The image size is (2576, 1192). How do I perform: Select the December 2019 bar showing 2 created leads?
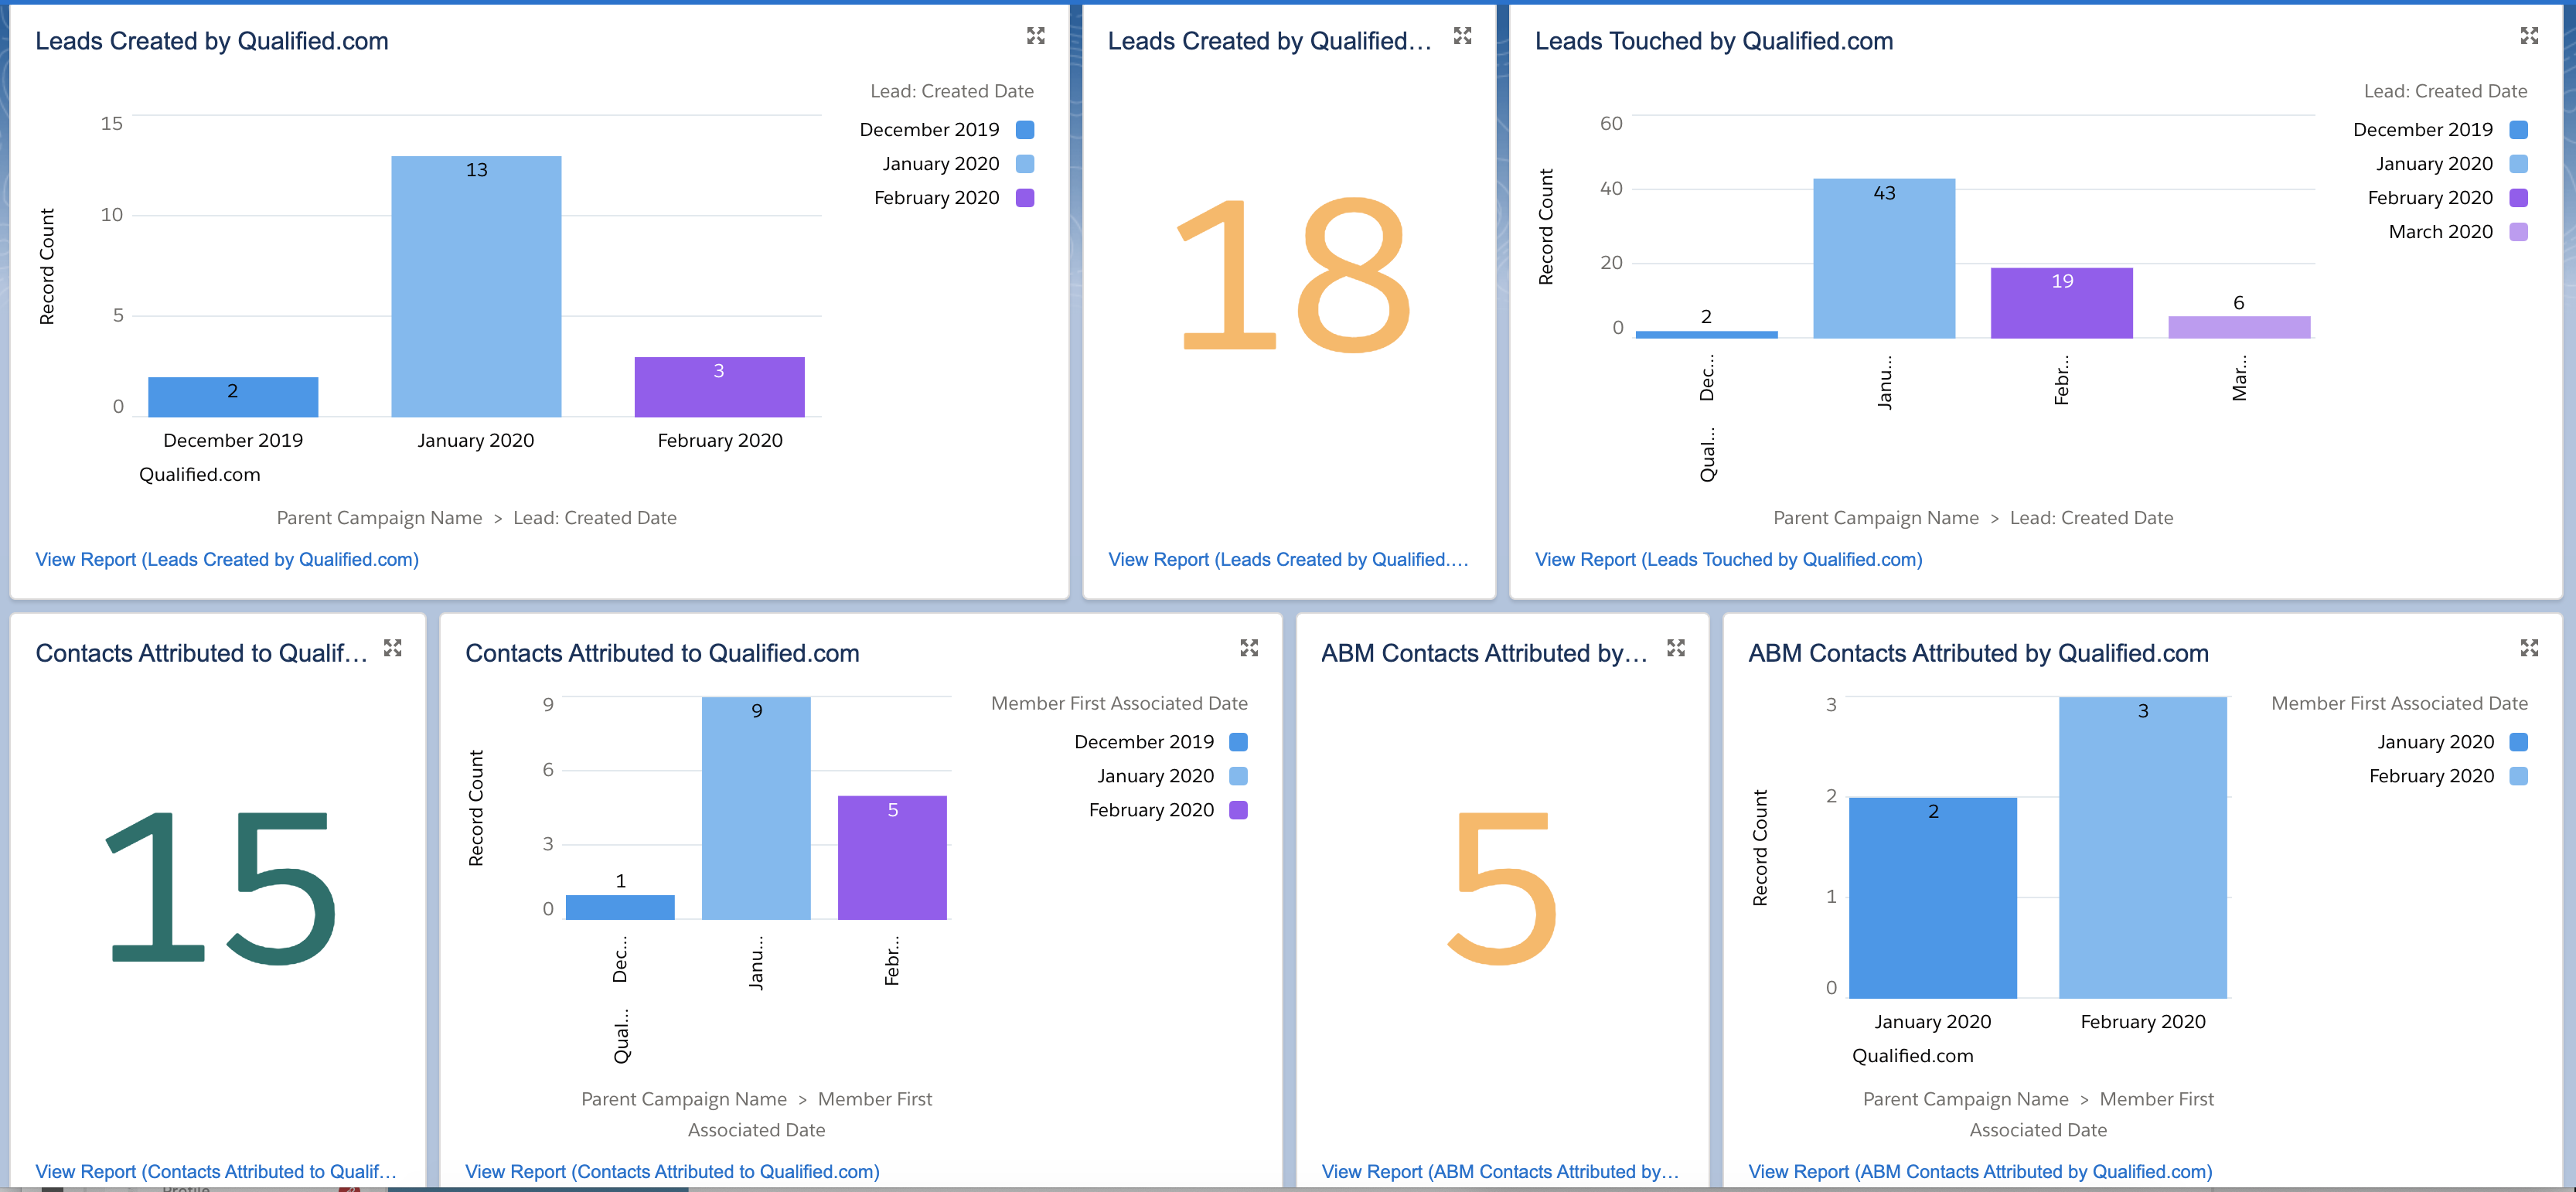pos(233,397)
